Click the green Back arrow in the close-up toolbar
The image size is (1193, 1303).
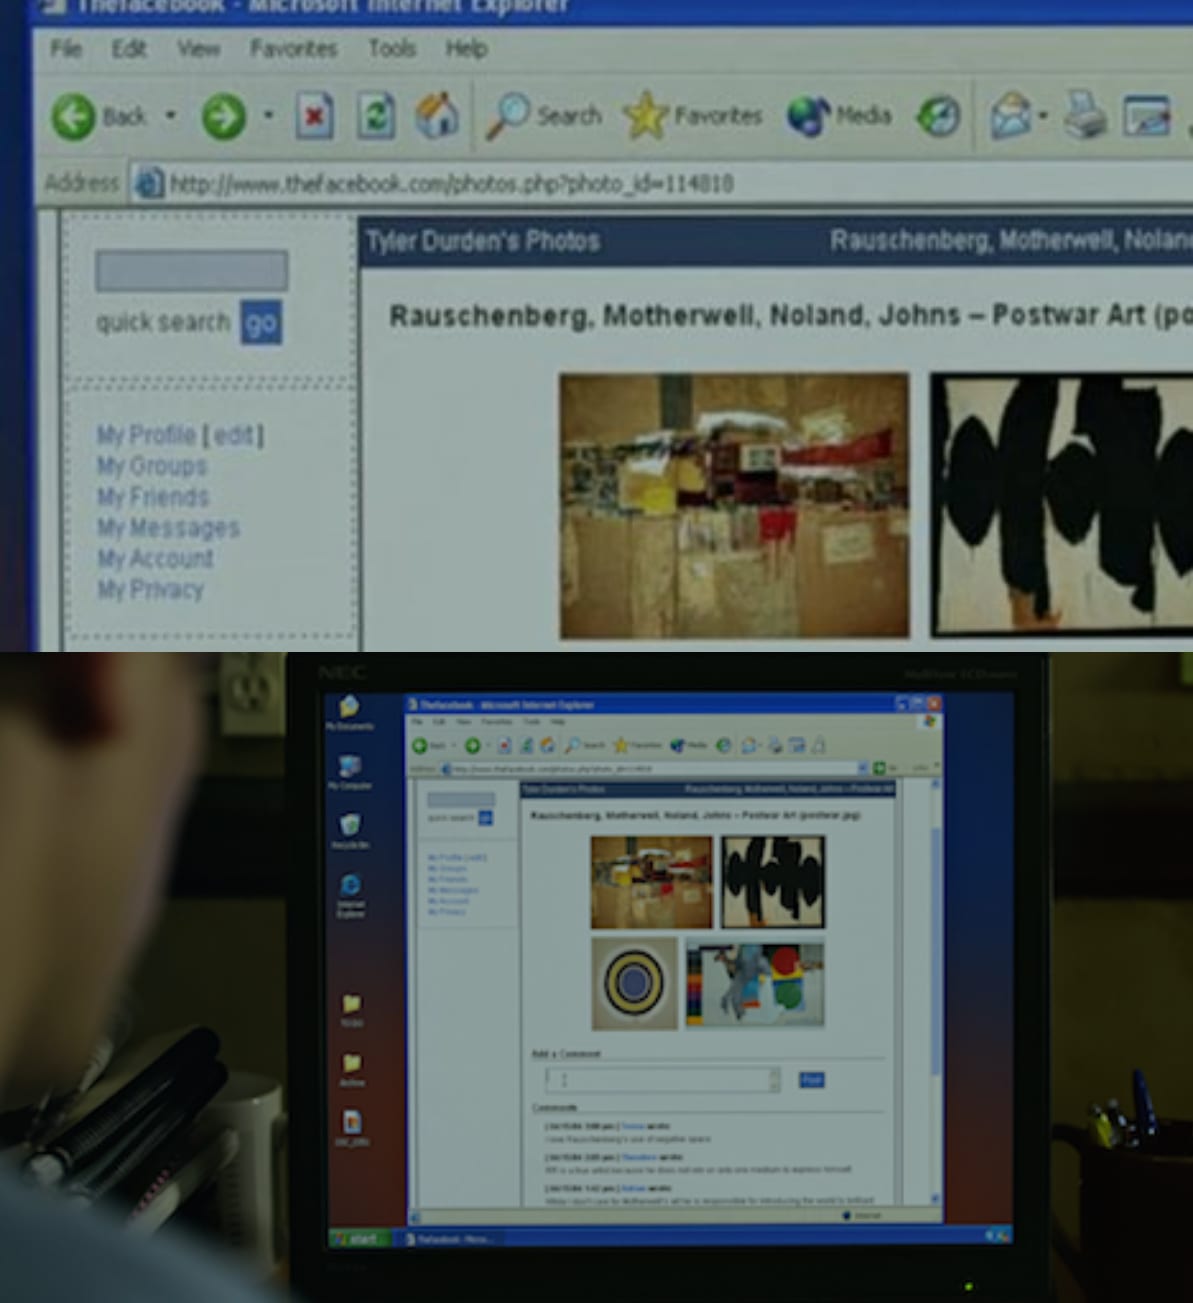click(73, 117)
